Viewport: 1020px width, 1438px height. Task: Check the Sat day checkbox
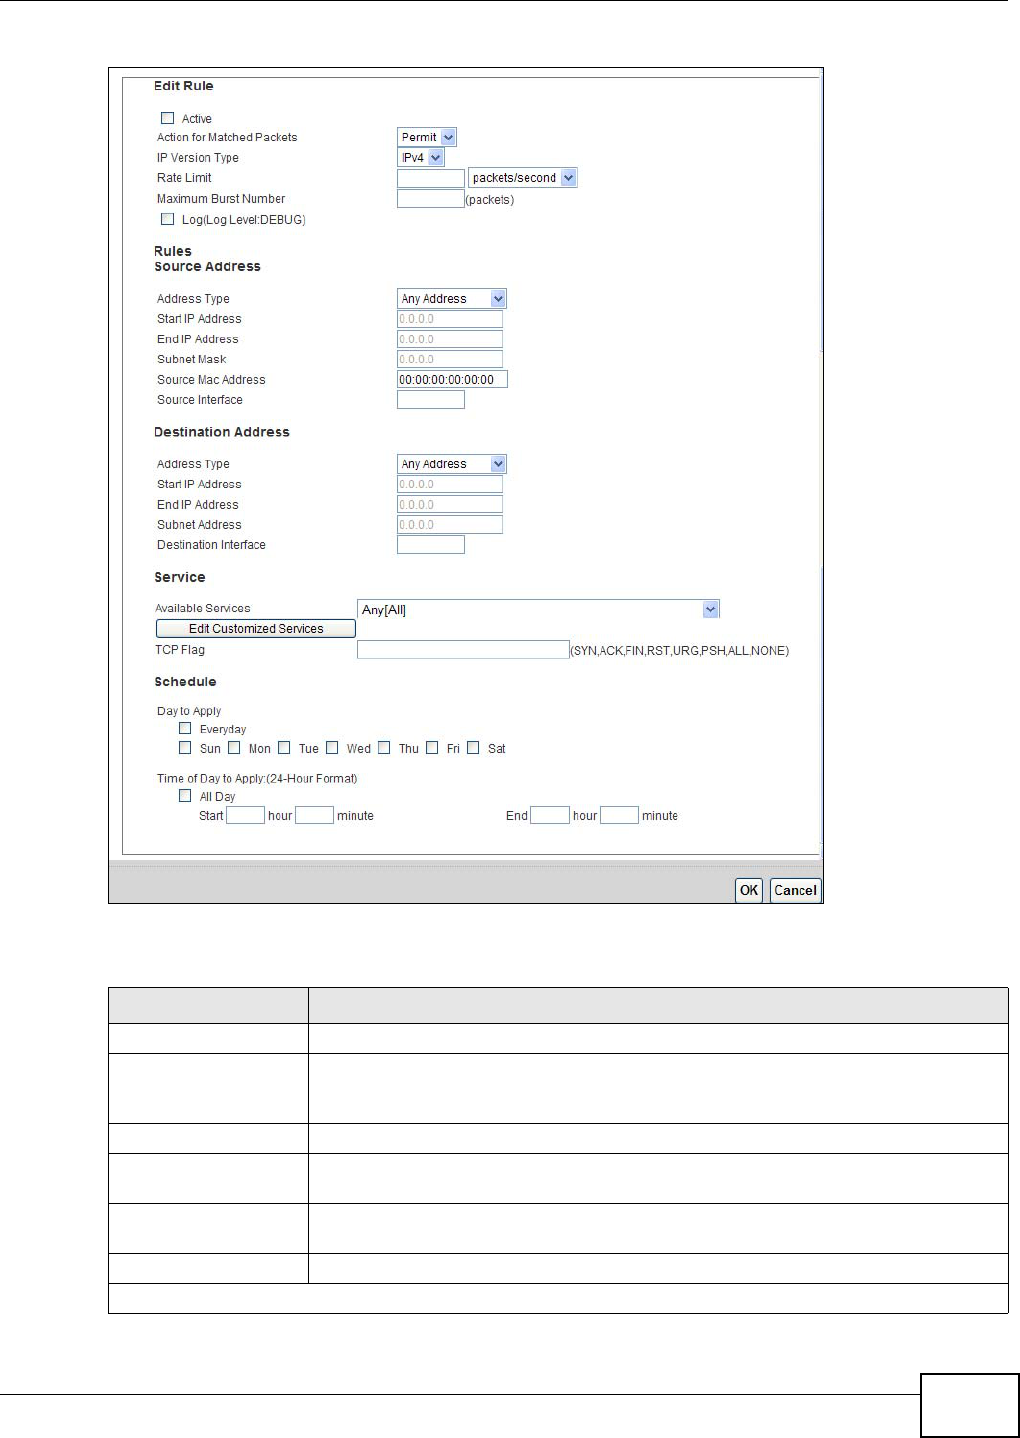(x=473, y=747)
